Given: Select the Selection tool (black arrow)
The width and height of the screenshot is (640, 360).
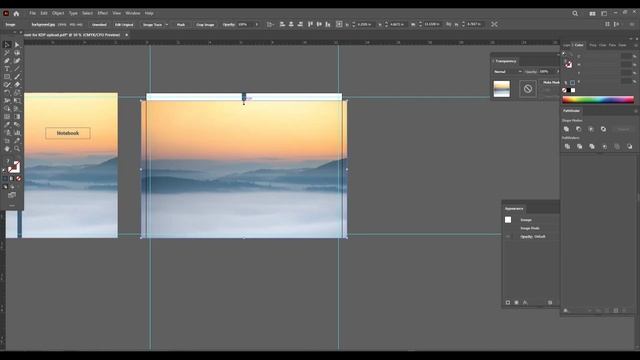Looking at the screenshot, I should point(7,44).
